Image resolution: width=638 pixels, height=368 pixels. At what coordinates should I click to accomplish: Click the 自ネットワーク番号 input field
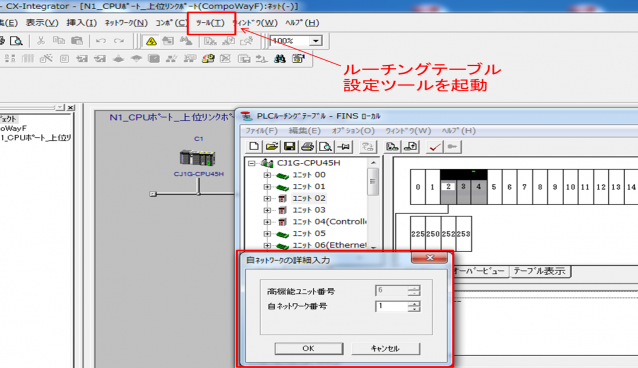coord(392,306)
